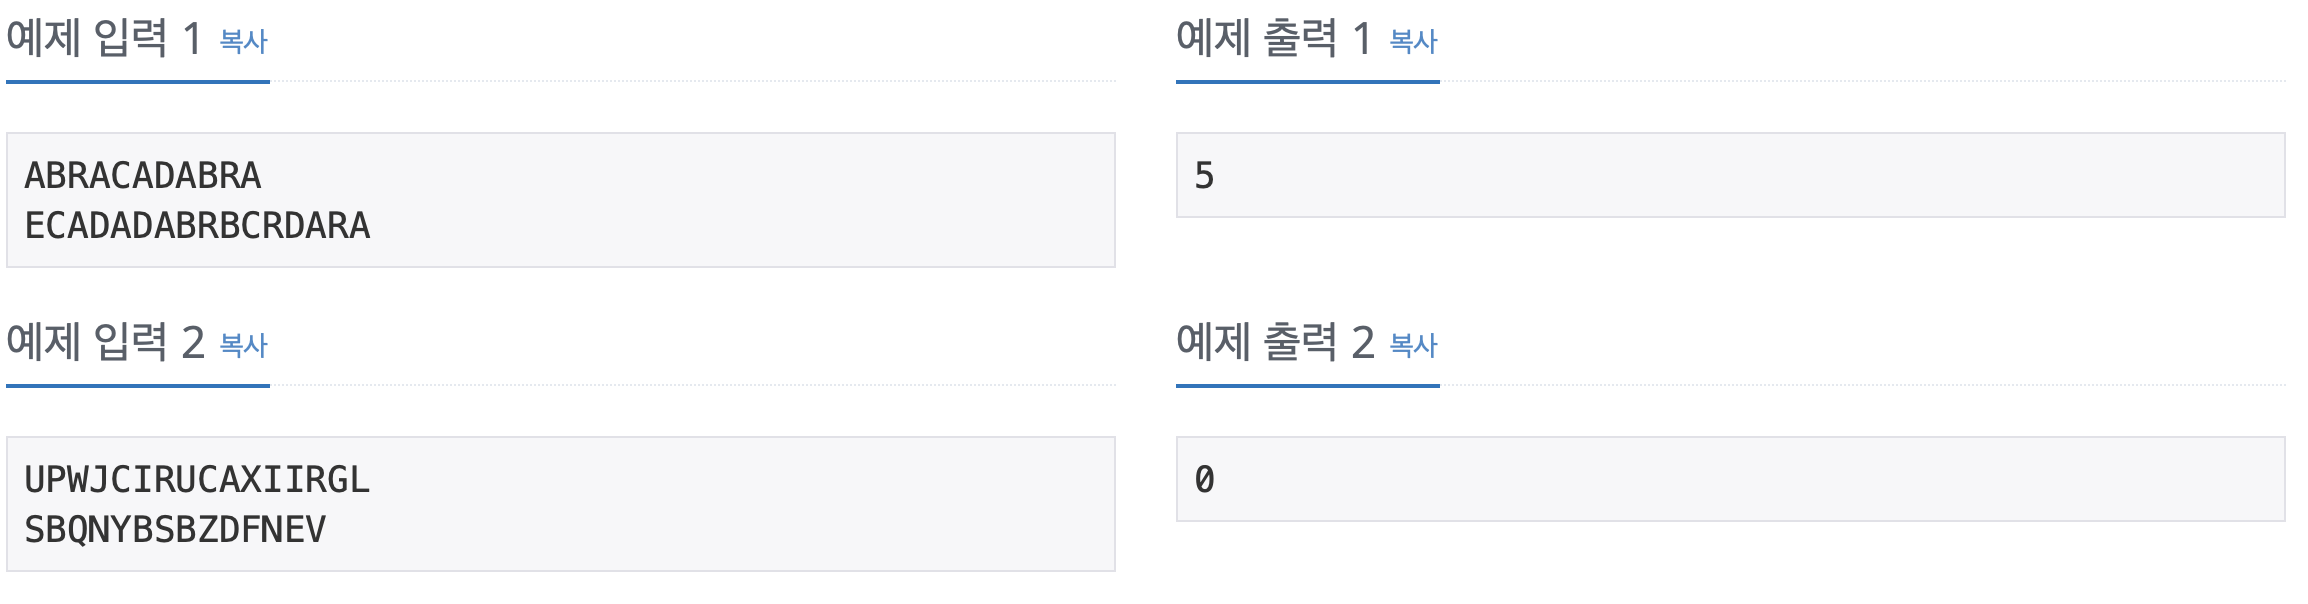The image size is (2308, 604).
Task: Click the 복사 link next to 예제 입력 2
Action: [x=243, y=345]
